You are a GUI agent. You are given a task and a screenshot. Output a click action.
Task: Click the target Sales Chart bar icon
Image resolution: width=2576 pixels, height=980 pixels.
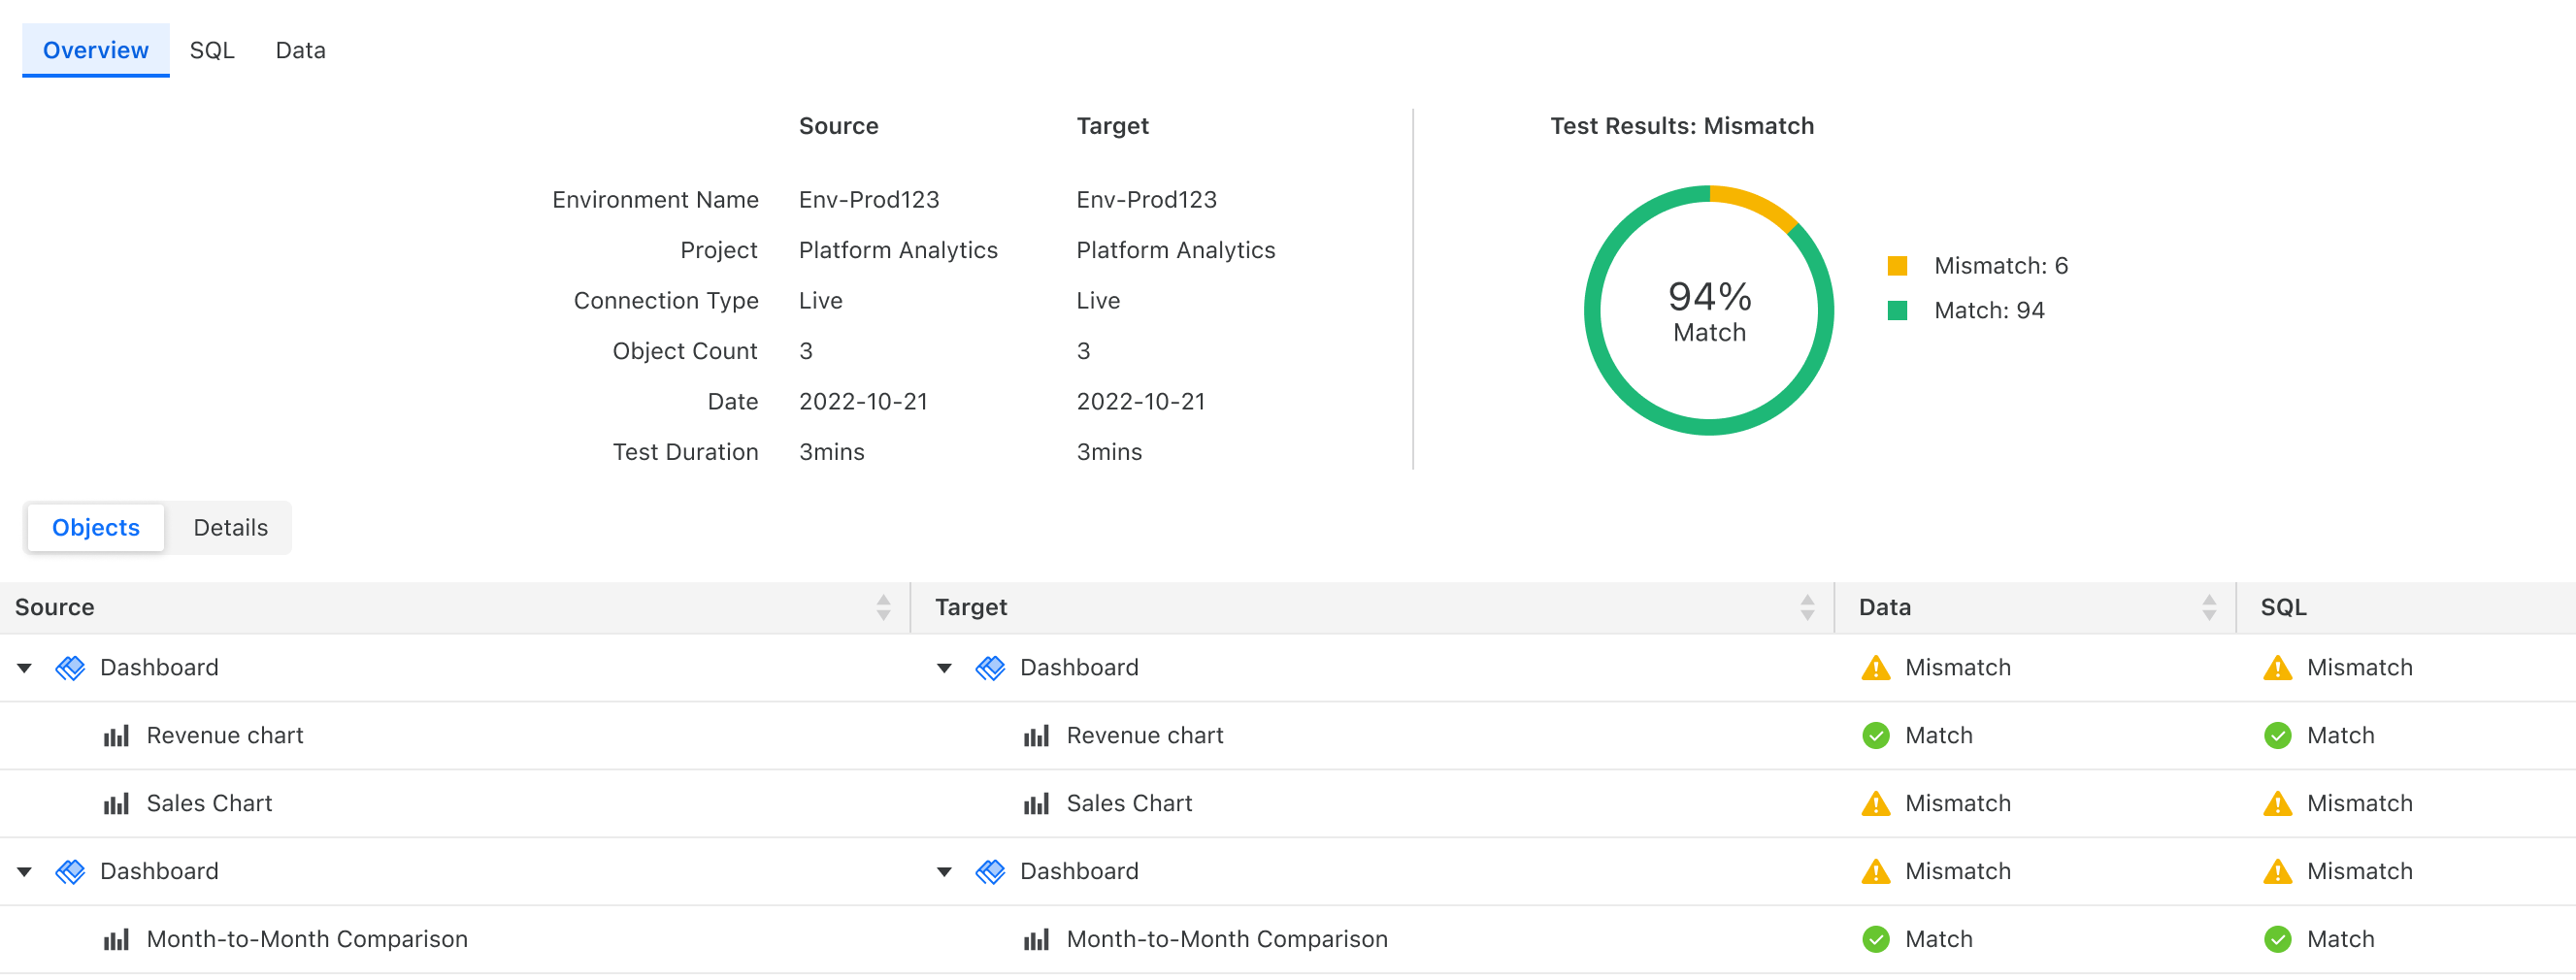coord(1036,804)
